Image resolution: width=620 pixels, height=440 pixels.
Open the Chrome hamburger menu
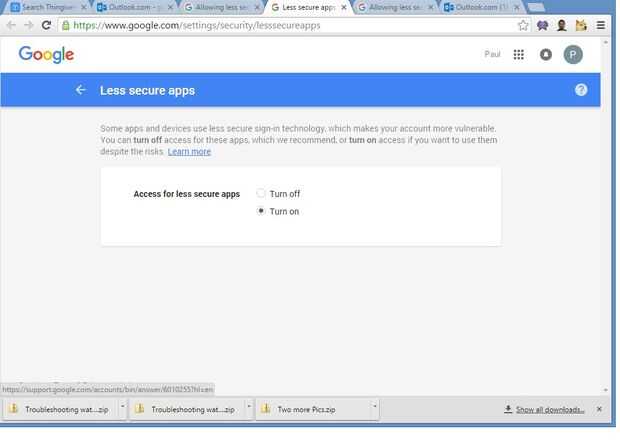(x=601, y=26)
